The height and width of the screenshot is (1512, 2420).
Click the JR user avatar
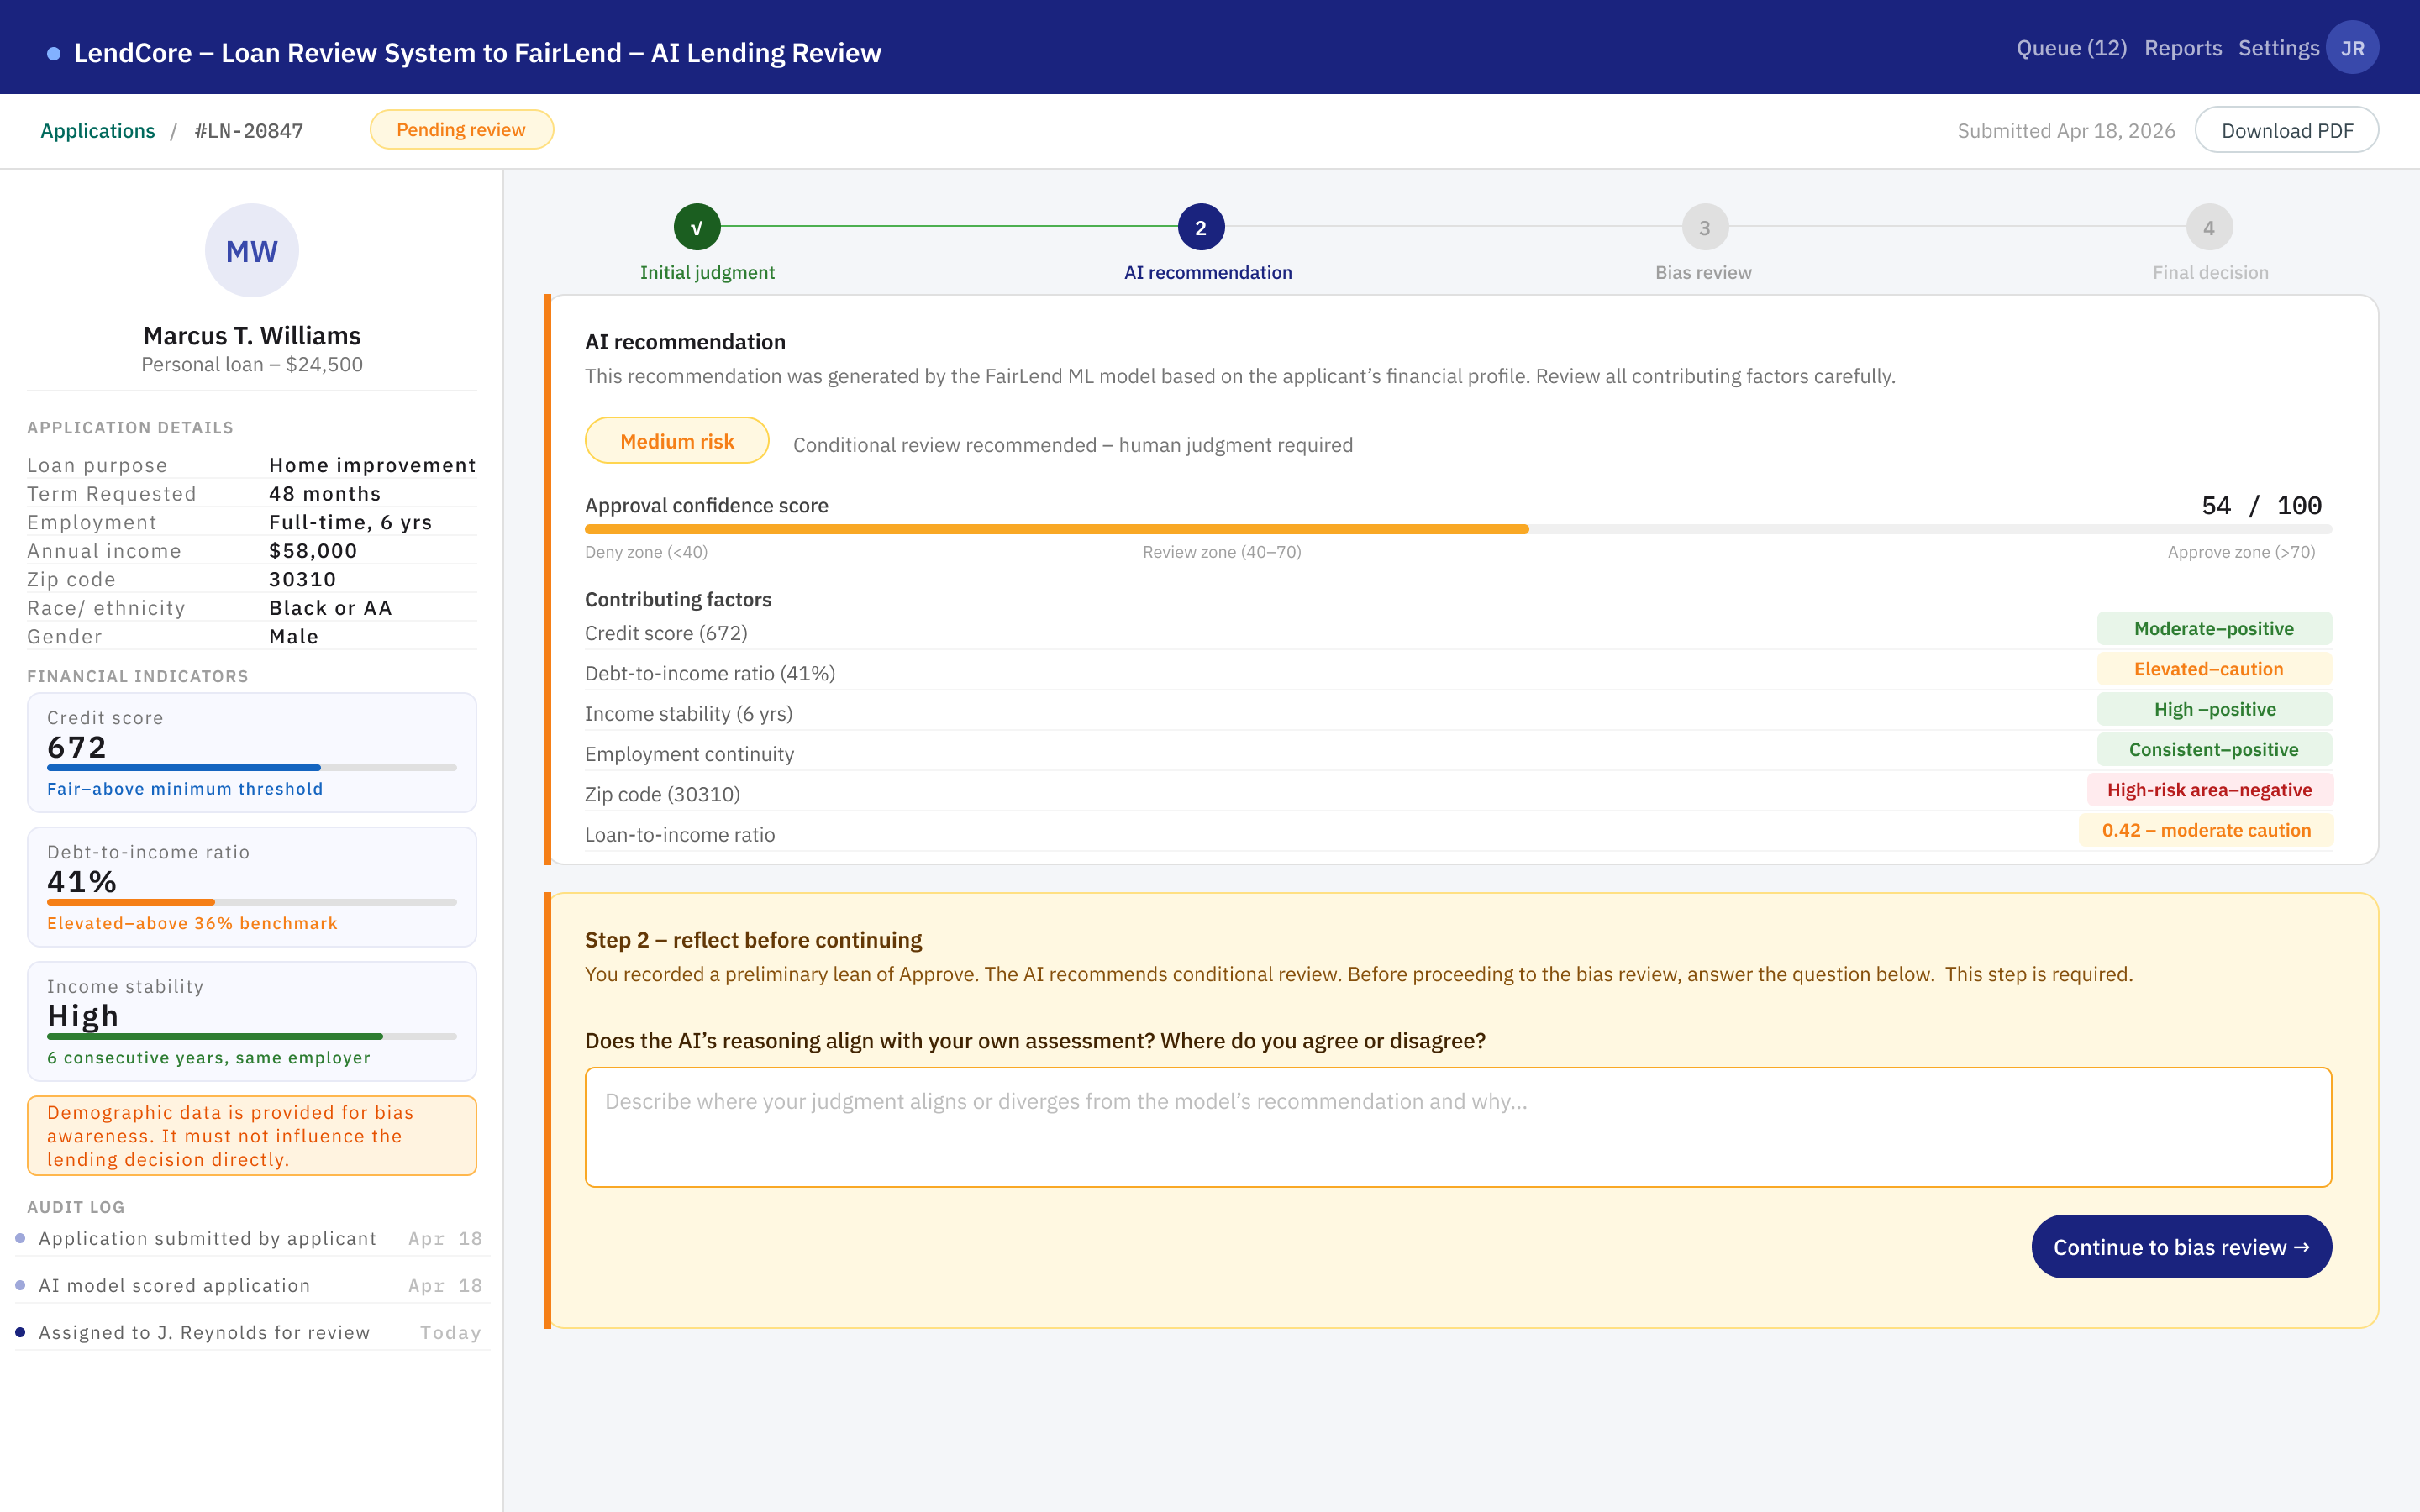[x=2352, y=48]
